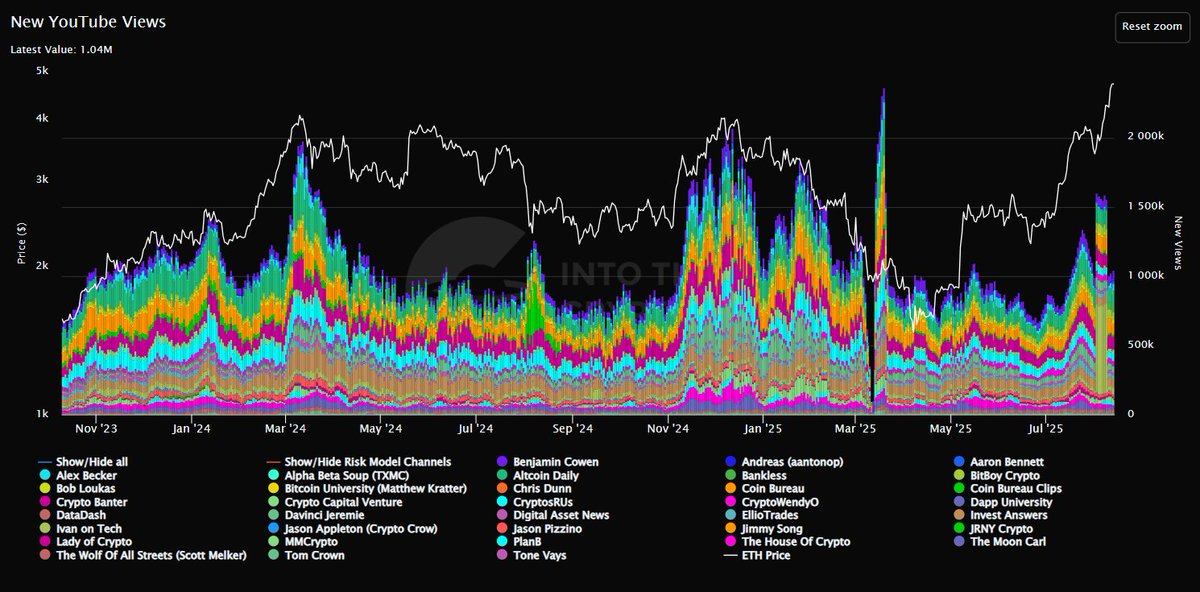Toggle The Wolf Of All Streets series
This screenshot has height=592, width=1200.
point(141,555)
